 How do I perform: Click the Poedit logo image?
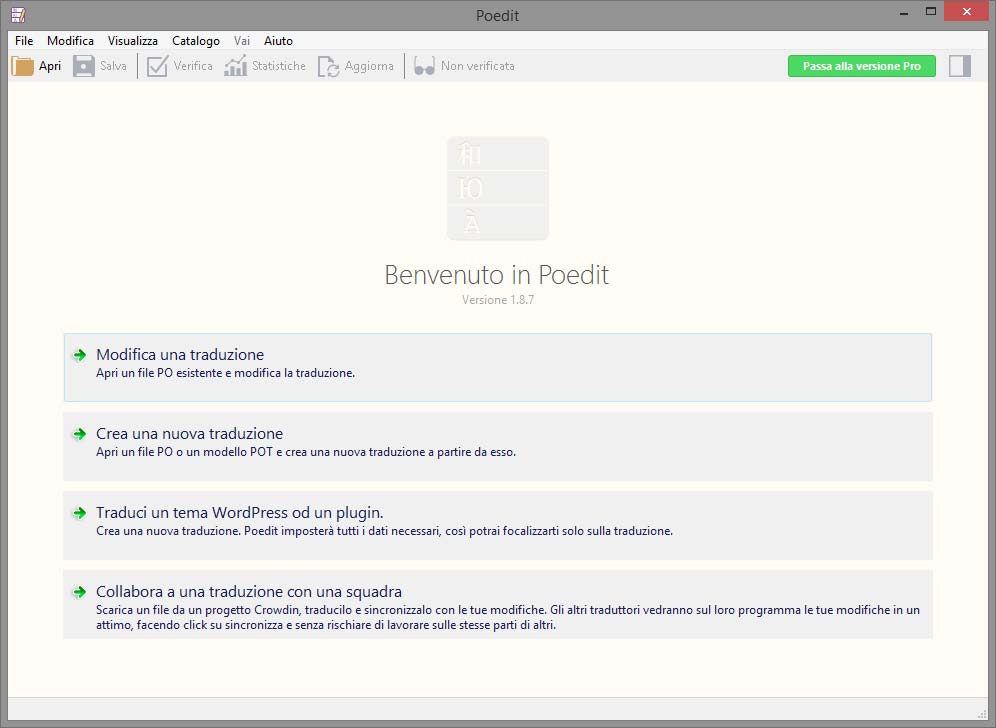[497, 189]
